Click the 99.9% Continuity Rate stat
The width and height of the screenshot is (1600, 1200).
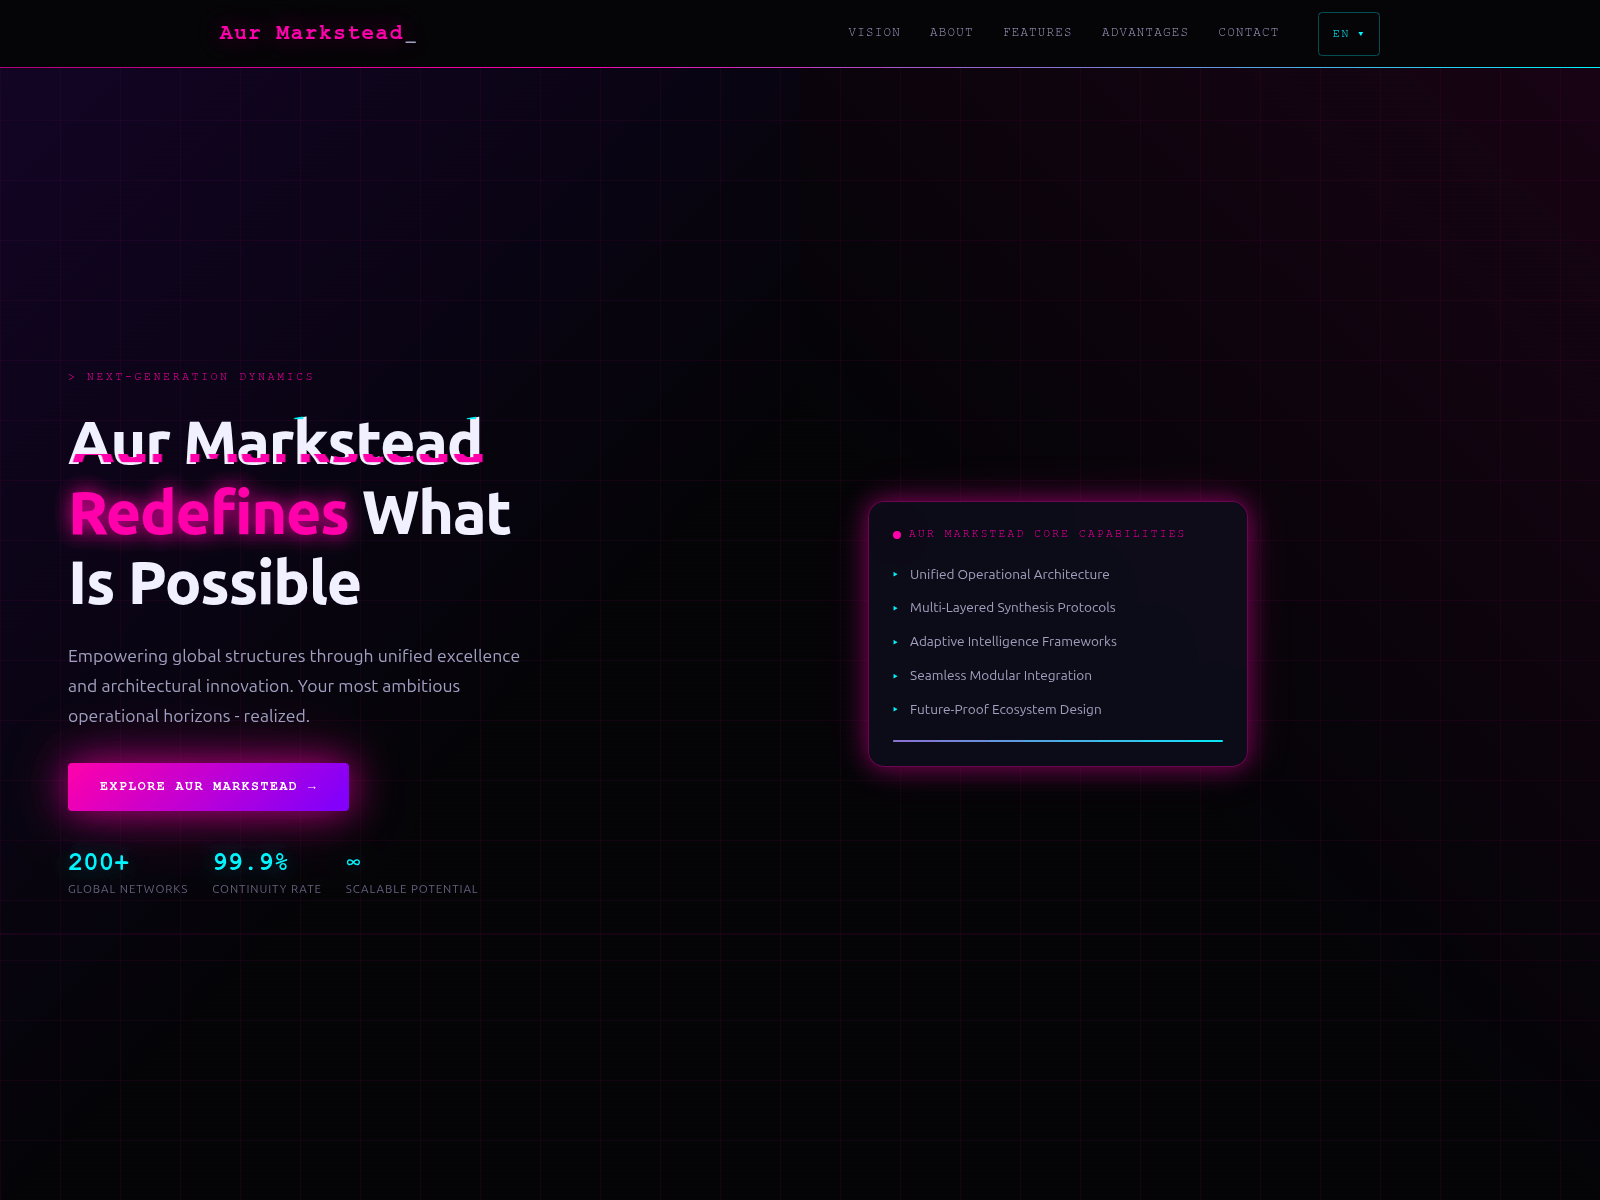pos(266,873)
